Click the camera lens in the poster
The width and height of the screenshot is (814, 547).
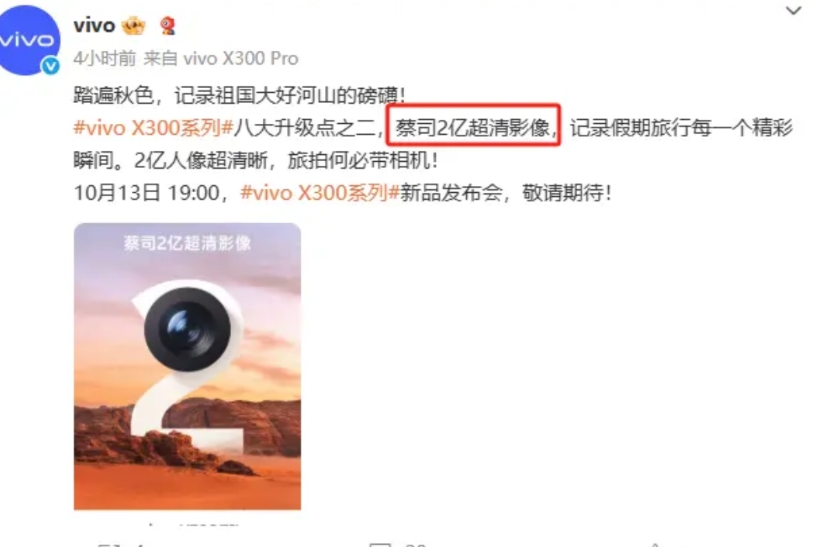[x=187, y=330]
